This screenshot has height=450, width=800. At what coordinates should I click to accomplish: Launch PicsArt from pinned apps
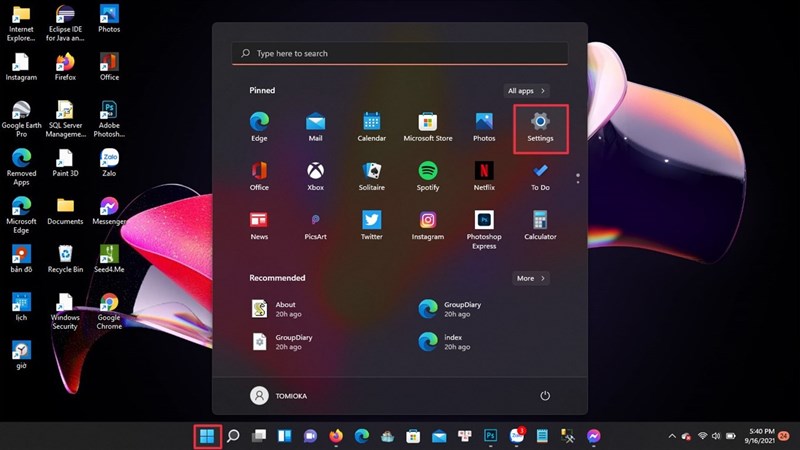tap(315, 225)
